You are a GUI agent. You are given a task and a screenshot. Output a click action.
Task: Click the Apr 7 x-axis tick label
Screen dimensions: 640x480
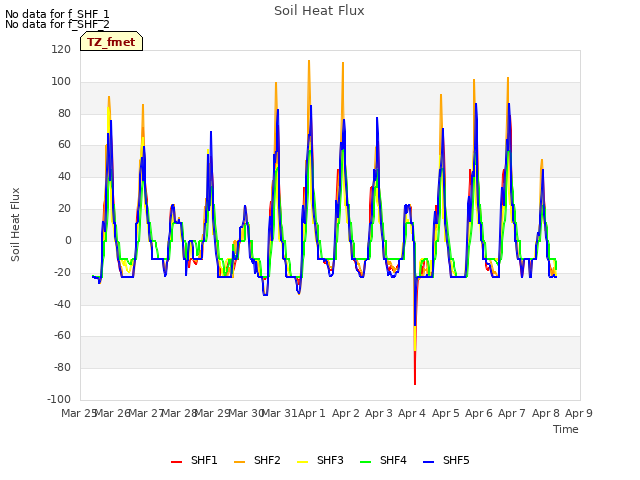(x=512, y=413)
